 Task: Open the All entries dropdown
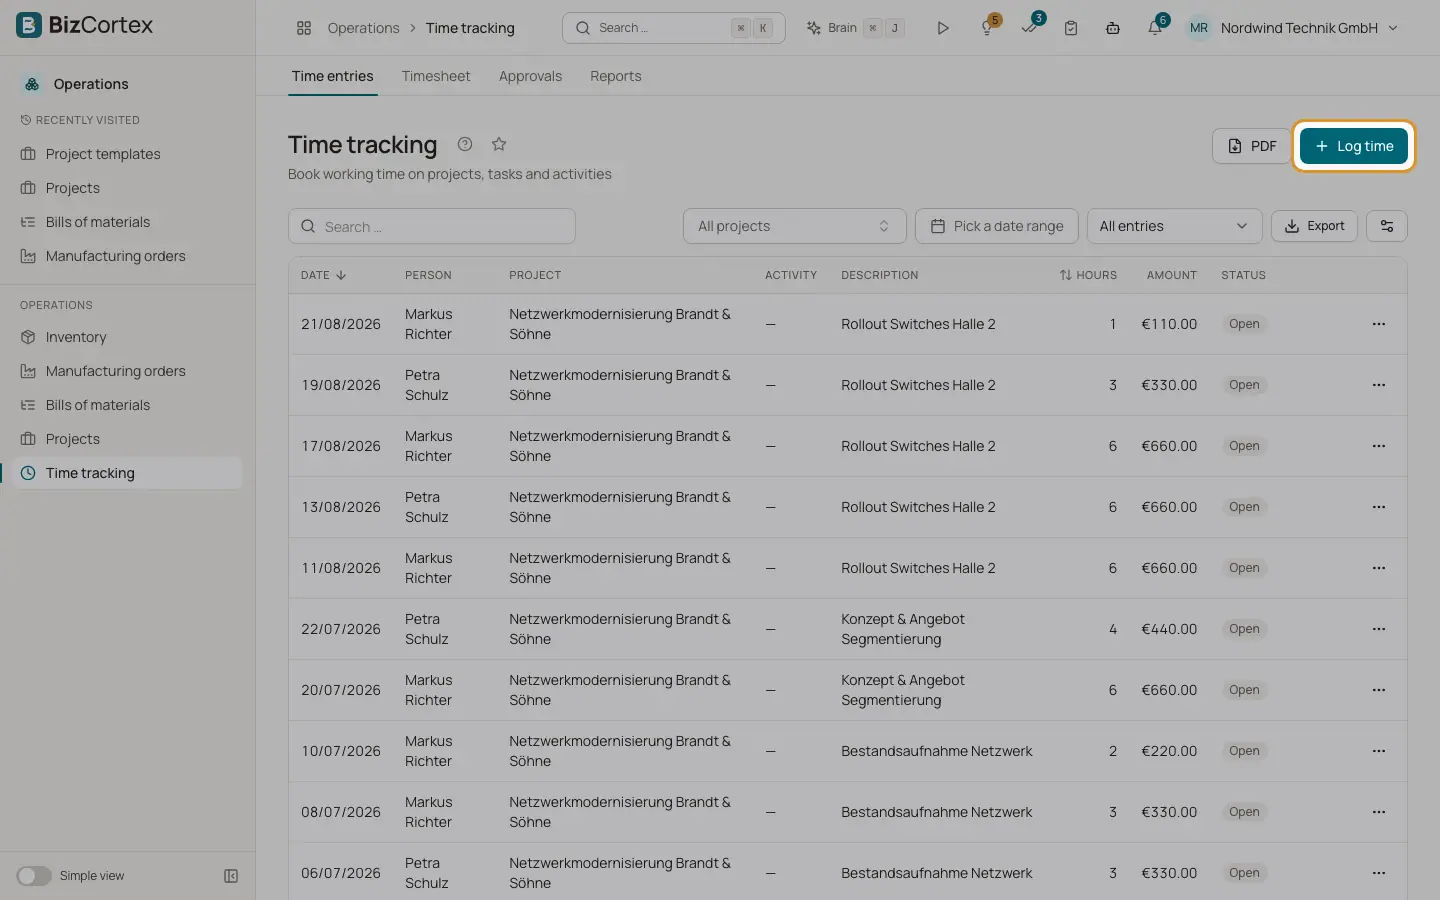pyautogui.click(x=1174, y=226)
